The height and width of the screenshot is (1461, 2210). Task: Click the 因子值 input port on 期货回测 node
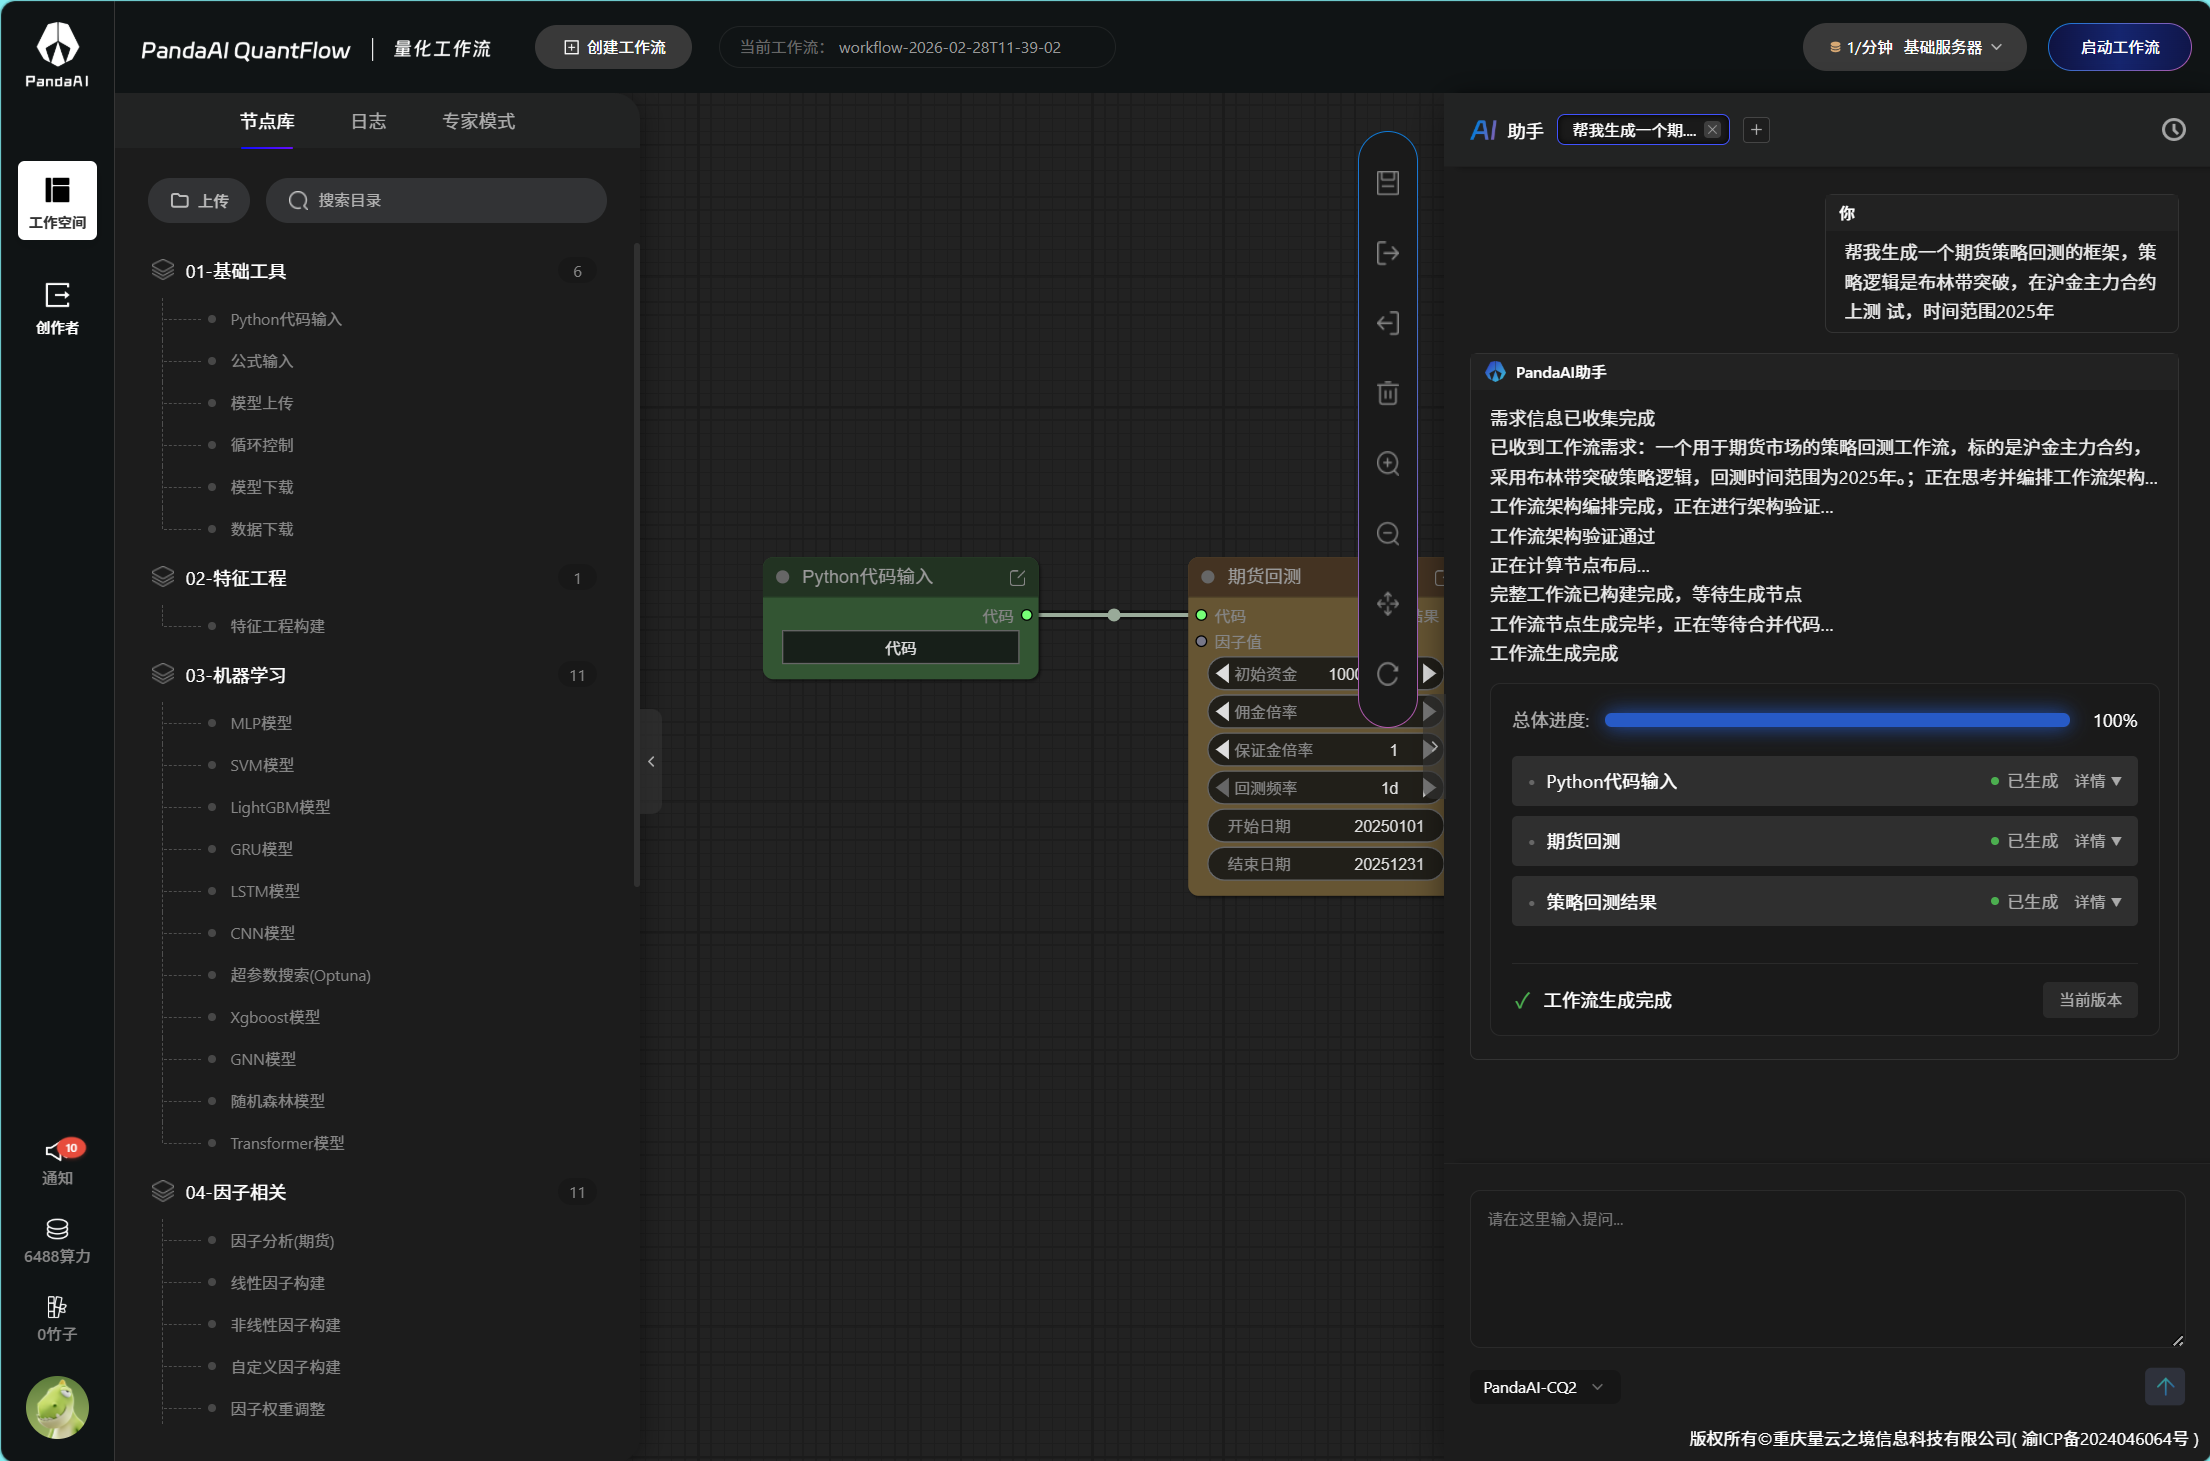1201,641
